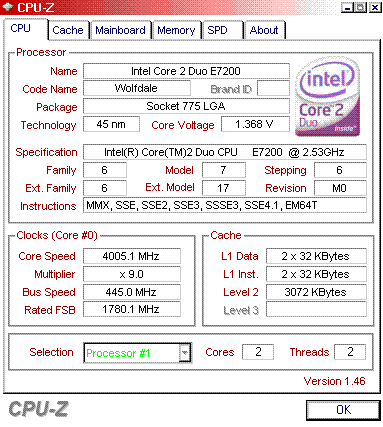383x427 pixels.
Task: Click the Processor #1 combo box text
Action: click(118, 353)
